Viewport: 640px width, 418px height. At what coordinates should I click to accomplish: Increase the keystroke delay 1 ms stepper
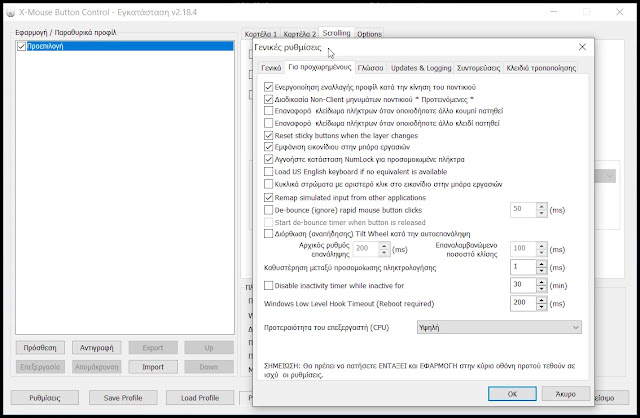541,264
